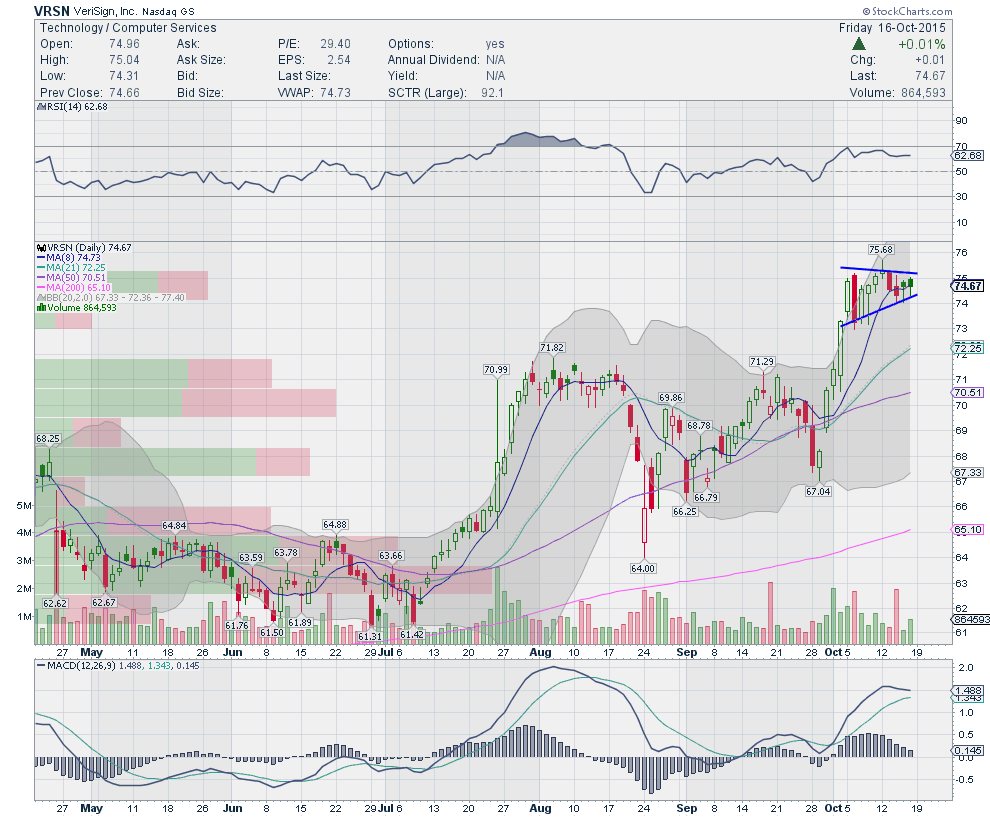Click the RSI 62.68 right-axis value tag
Image resolution: width=990 pixels, height=817 pixels.
[x=968, y=155]
